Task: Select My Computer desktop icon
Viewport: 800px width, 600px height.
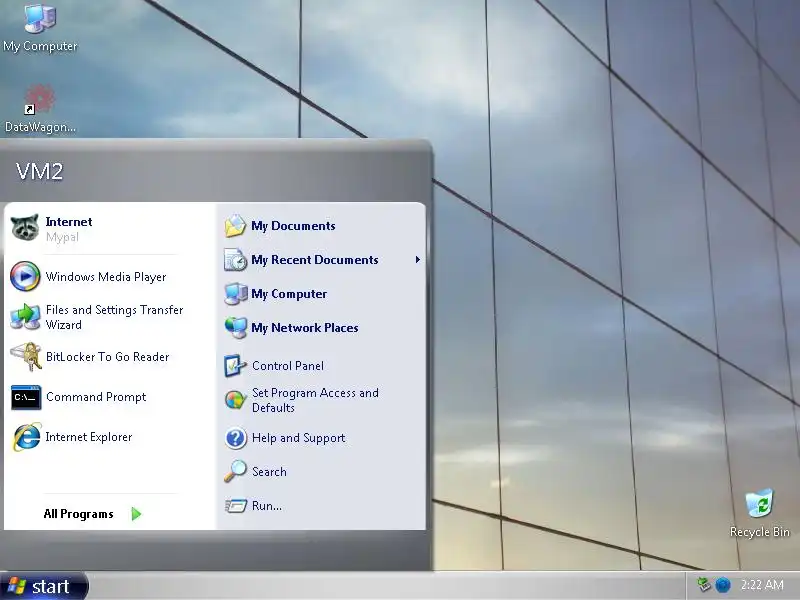Action: click(40, 18)
